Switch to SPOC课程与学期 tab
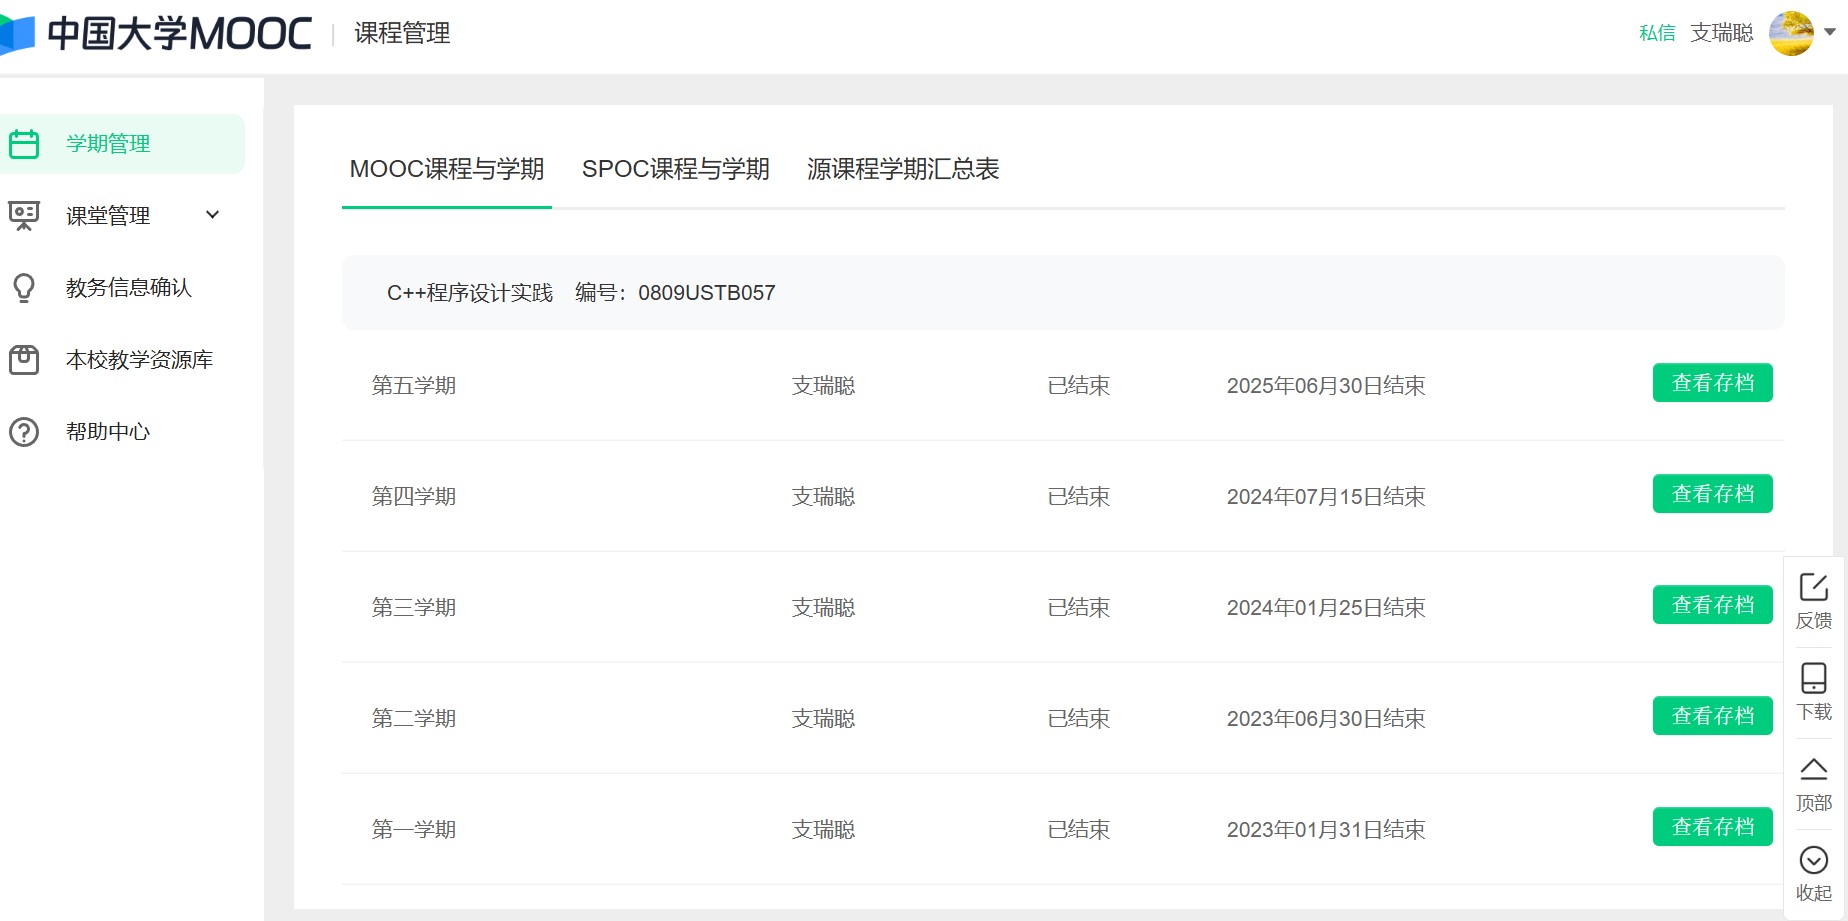Viewport: 1848px width, 921px height. click(675, 169)
